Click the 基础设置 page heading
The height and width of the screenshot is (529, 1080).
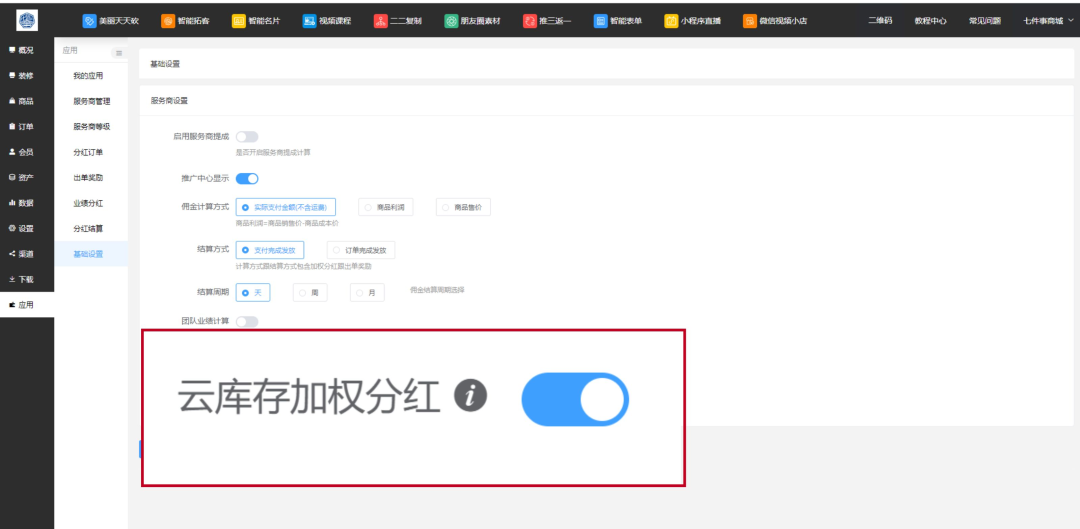[x=165, y=64]
